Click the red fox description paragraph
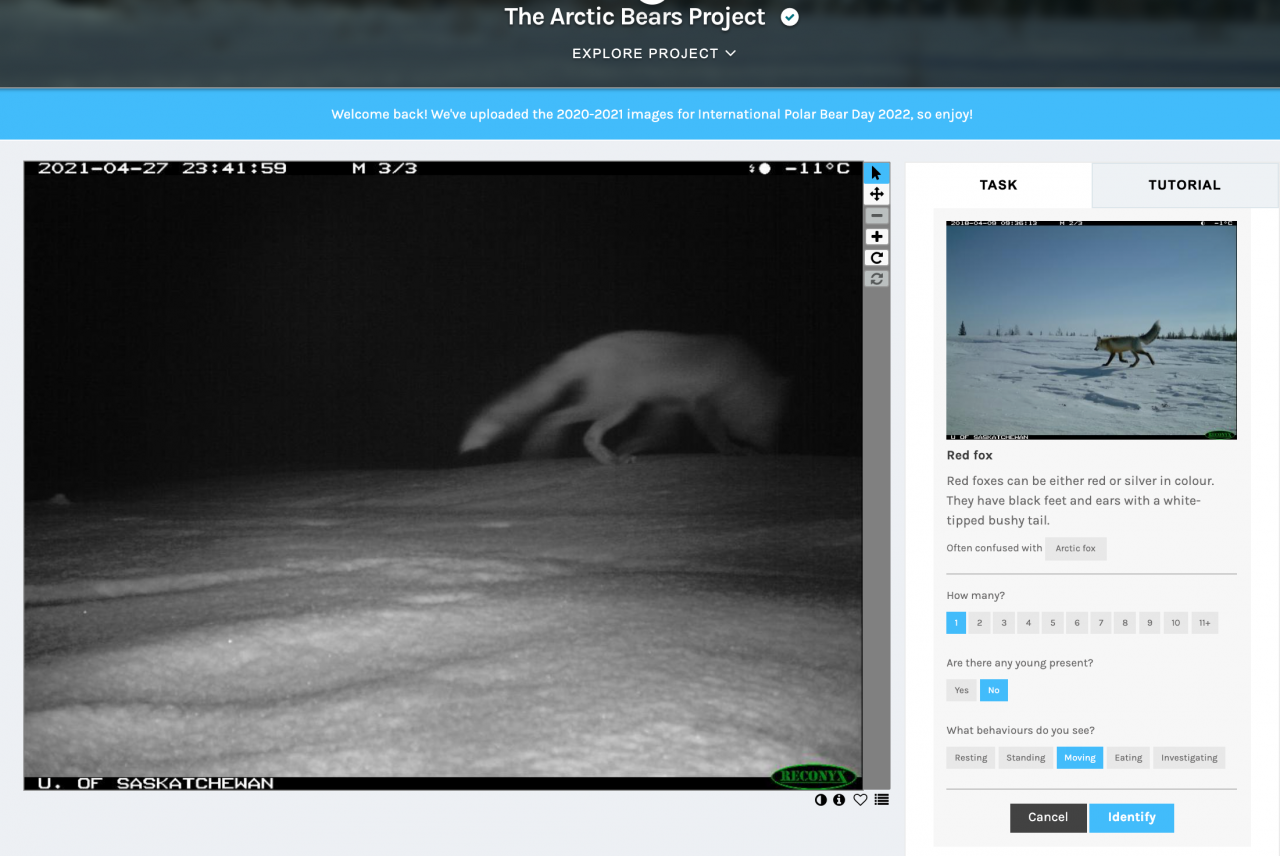This screenshot has width=1280, height=856. [1081, 501]
